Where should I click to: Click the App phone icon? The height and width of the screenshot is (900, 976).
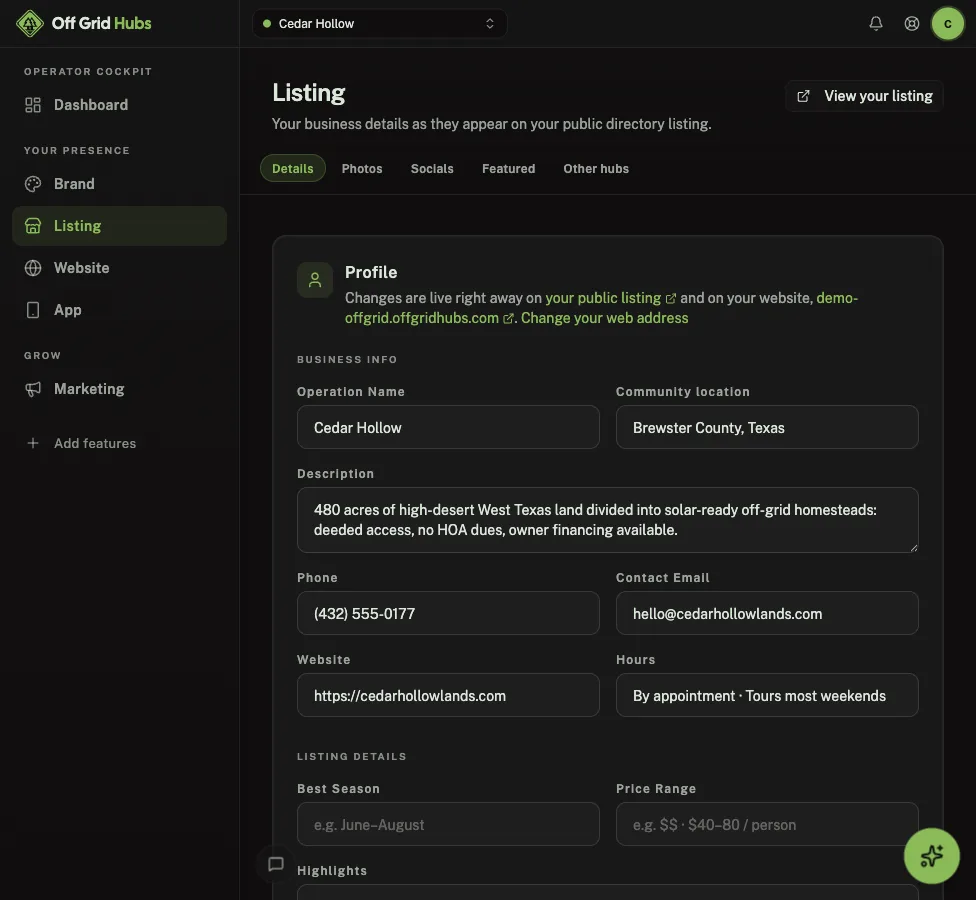tap(32, 310)
